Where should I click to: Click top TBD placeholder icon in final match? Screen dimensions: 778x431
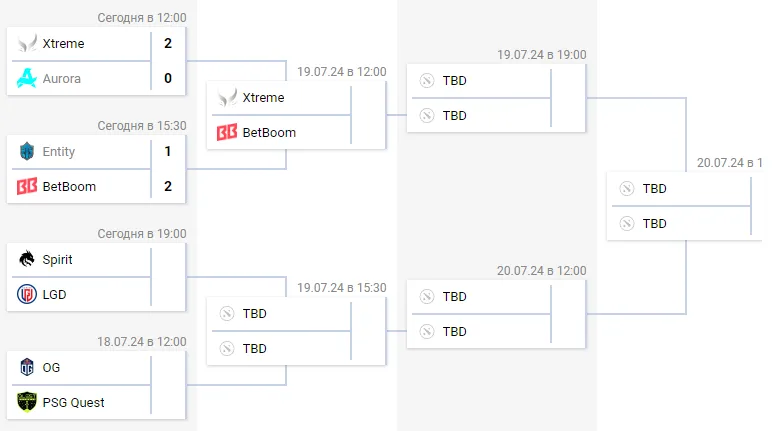click(627, 188)
